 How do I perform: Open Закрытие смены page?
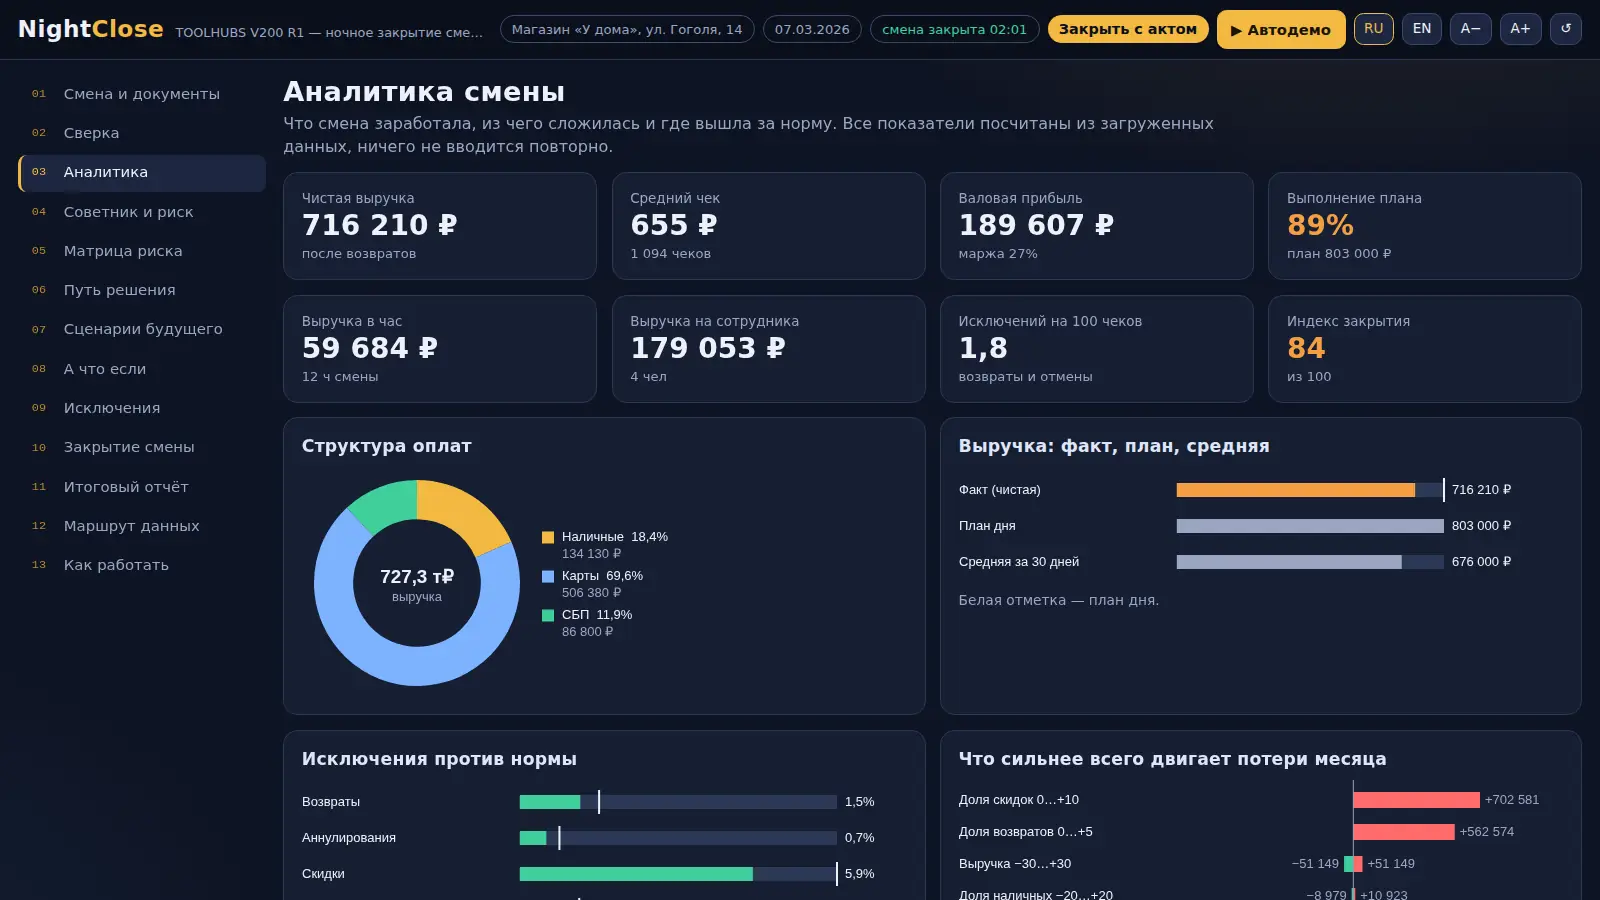pyautogui.click(x=142, y=447)
